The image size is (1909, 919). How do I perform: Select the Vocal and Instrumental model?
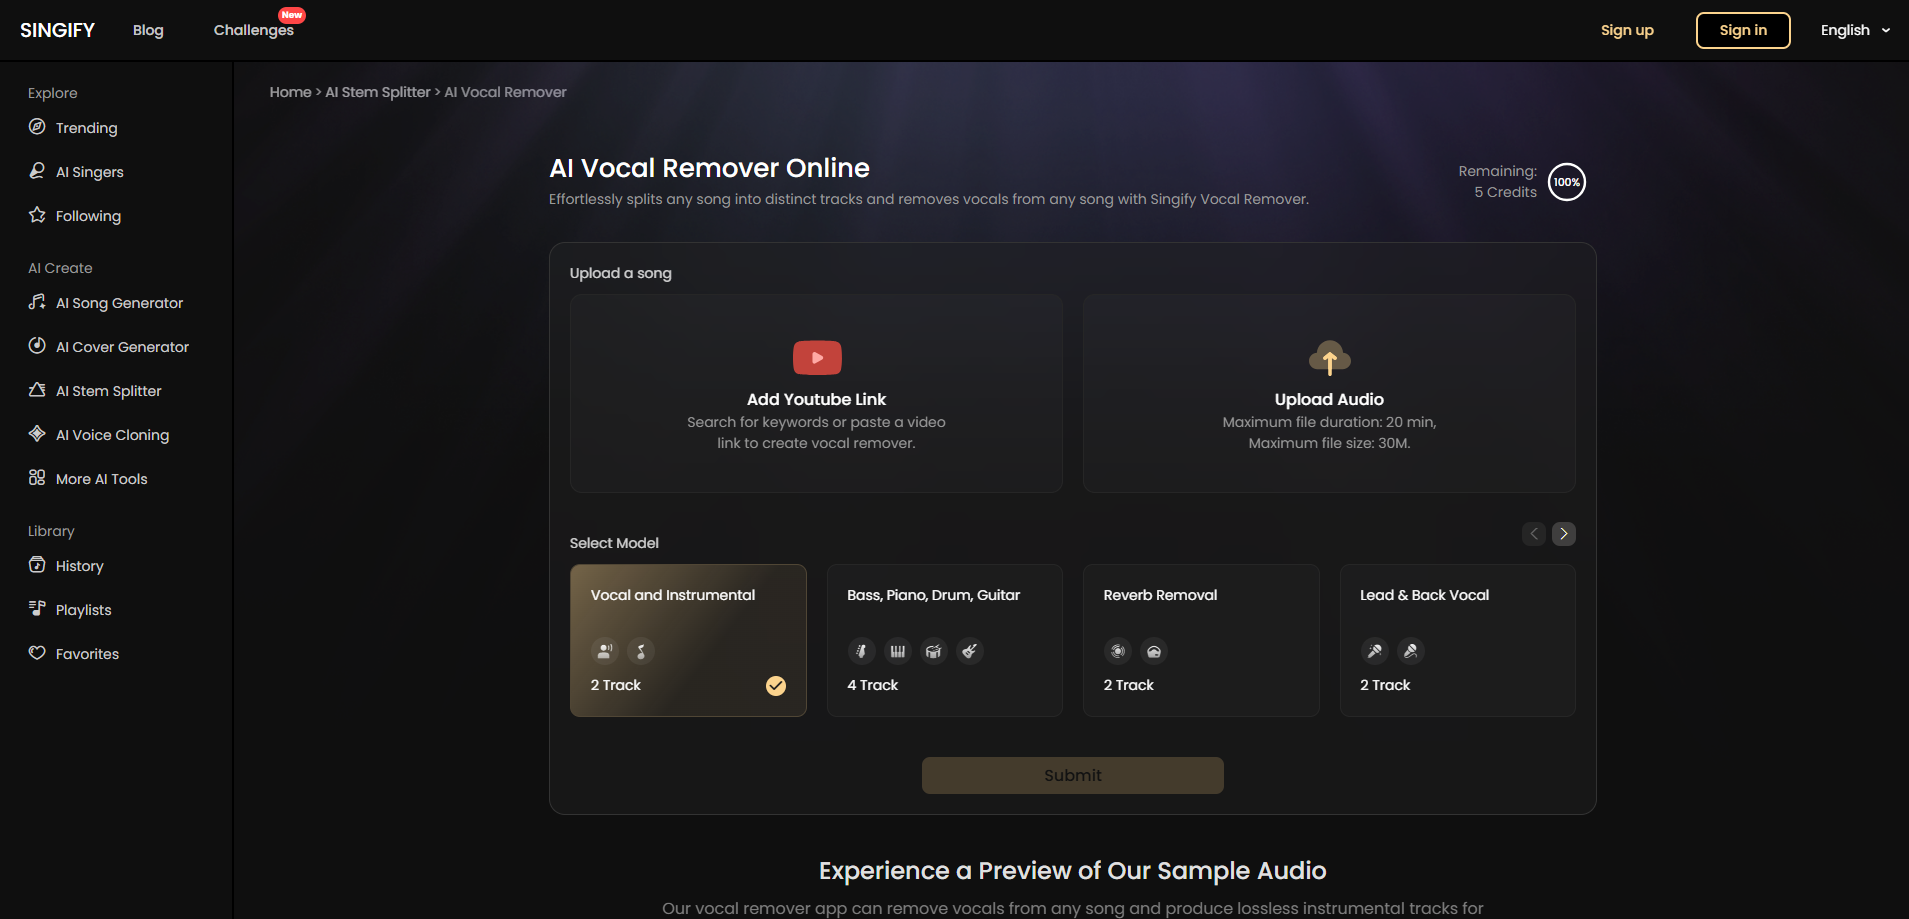click(687, 640)
